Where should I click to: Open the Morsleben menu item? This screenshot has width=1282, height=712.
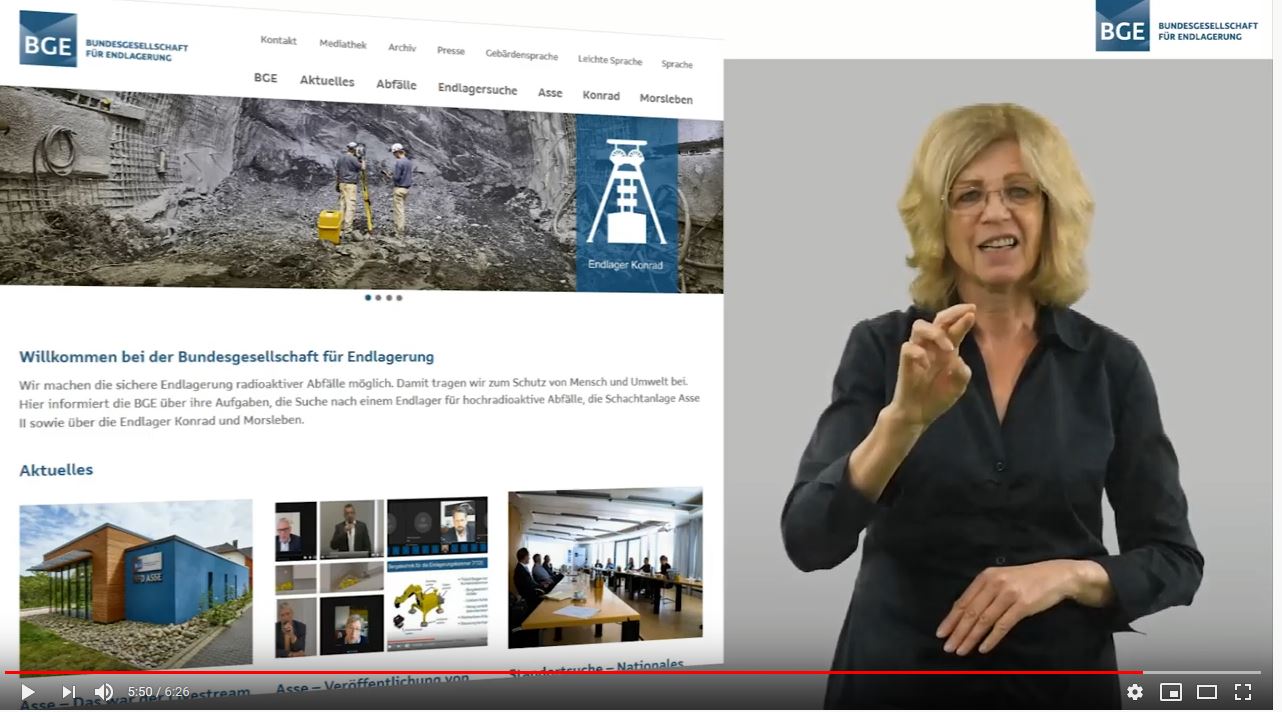pyautogui.click(x=666, y=99)
